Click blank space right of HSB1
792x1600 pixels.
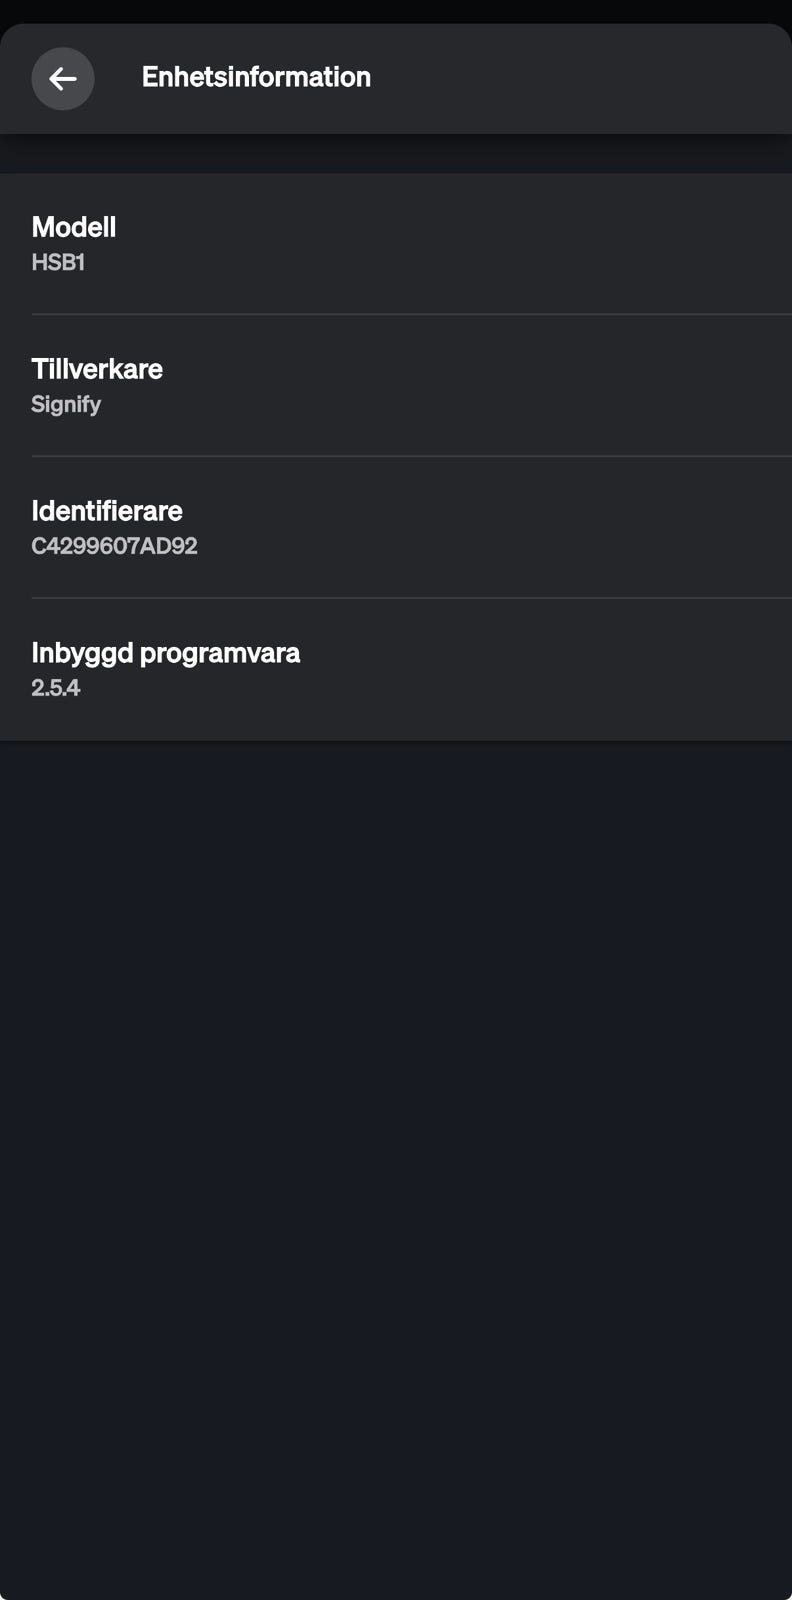pyautogui.click(x=450, y=263)
